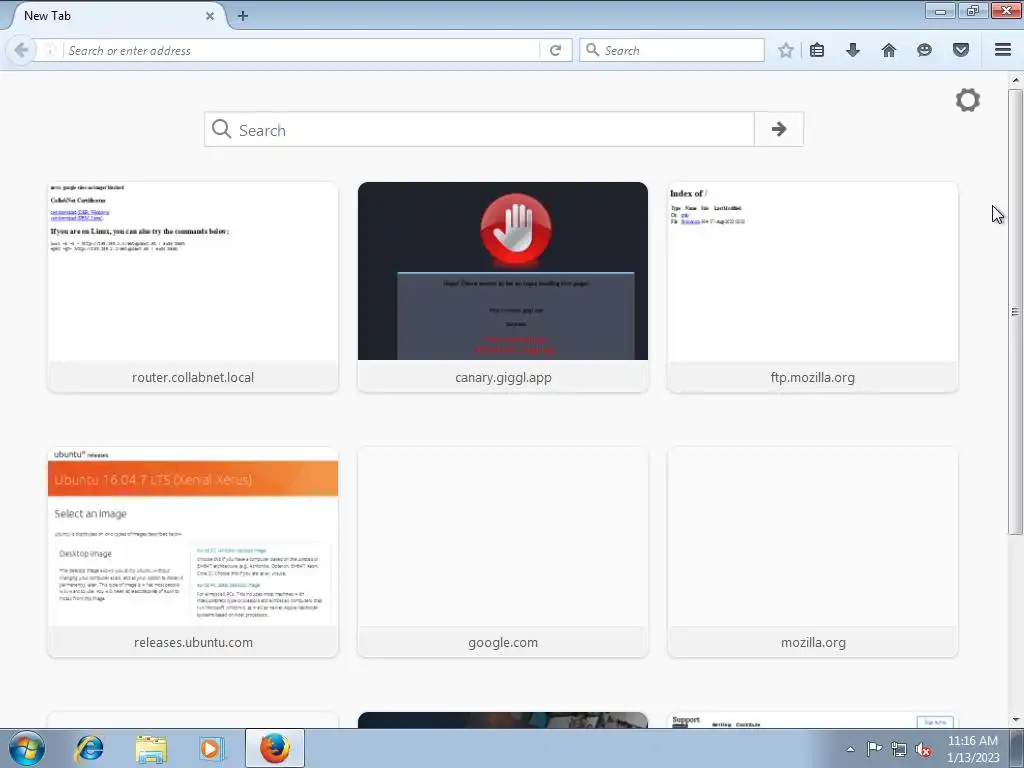The image size is (1024, 768).
Task: Open the network status tray icon
Action: (x=899, y=749)
